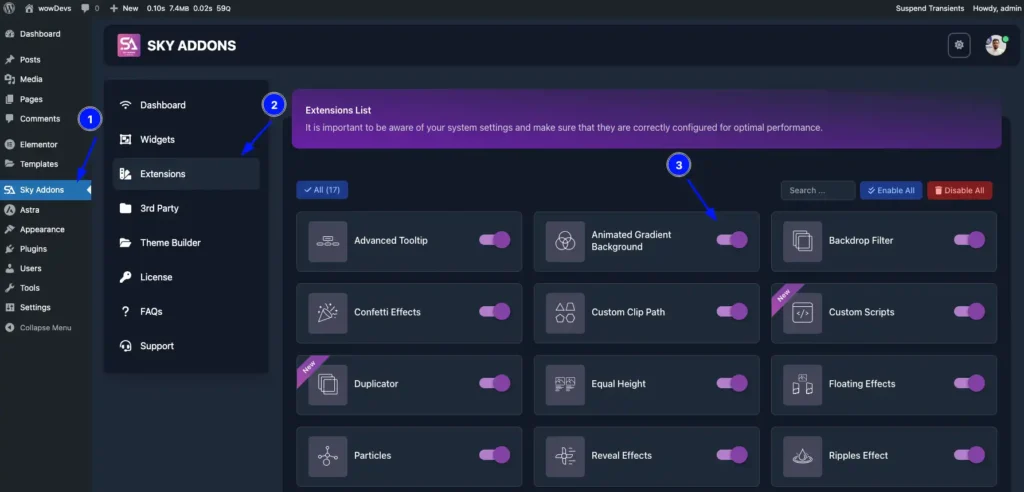Viewport: 1024px width, 492px height.
Task: Select Sky Addons in WordPress sidebar
Action: 46,190
